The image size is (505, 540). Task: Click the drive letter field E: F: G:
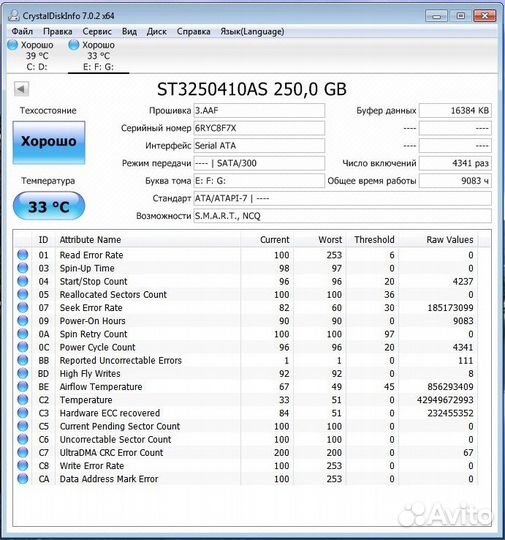point(259,181)
